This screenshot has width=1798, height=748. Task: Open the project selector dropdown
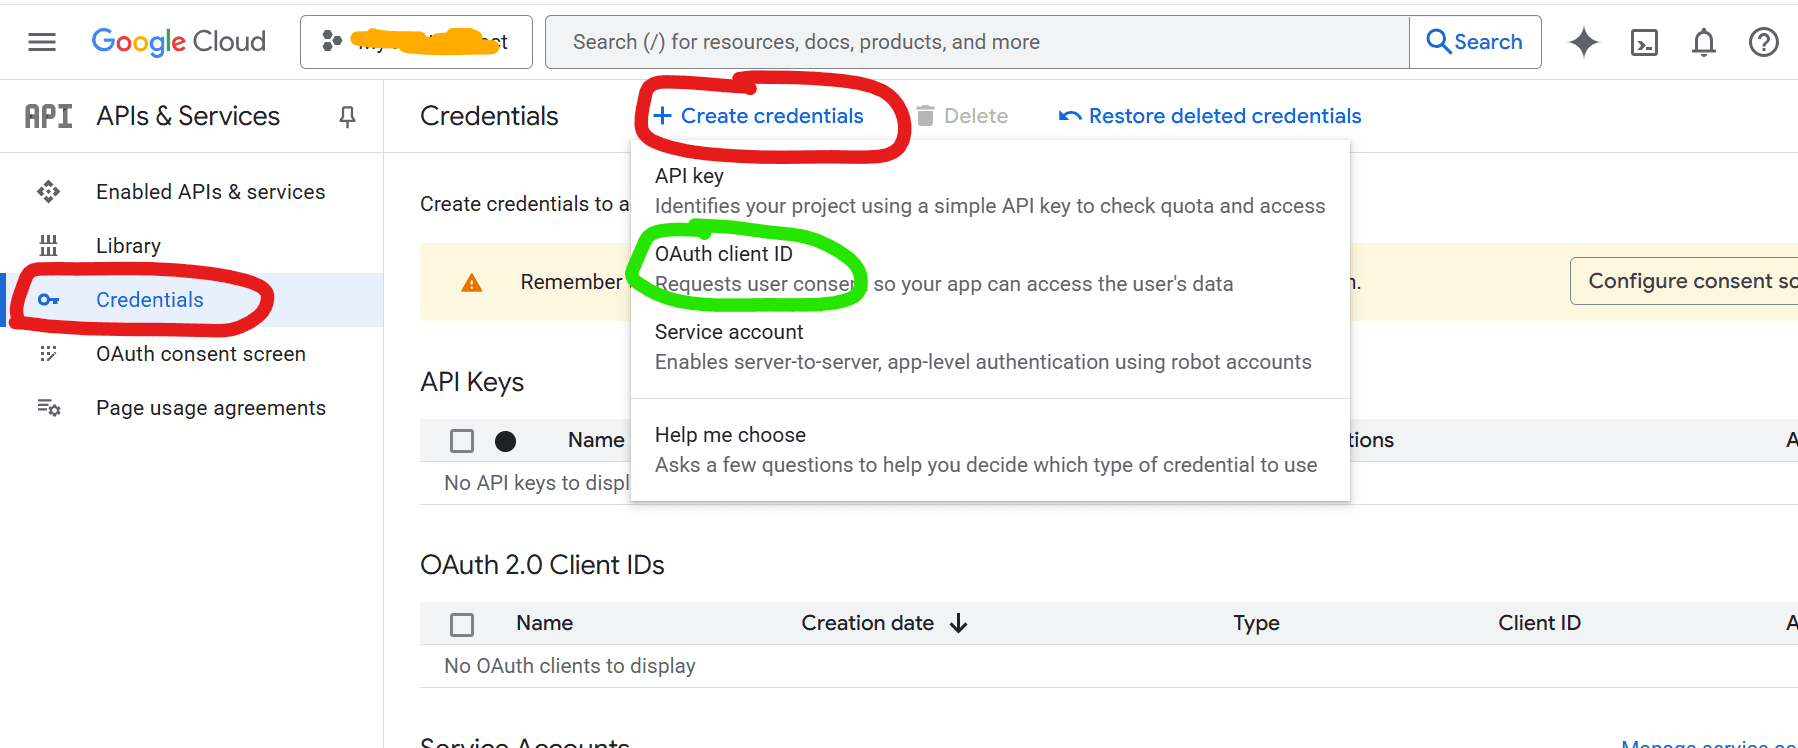(416, 42)
